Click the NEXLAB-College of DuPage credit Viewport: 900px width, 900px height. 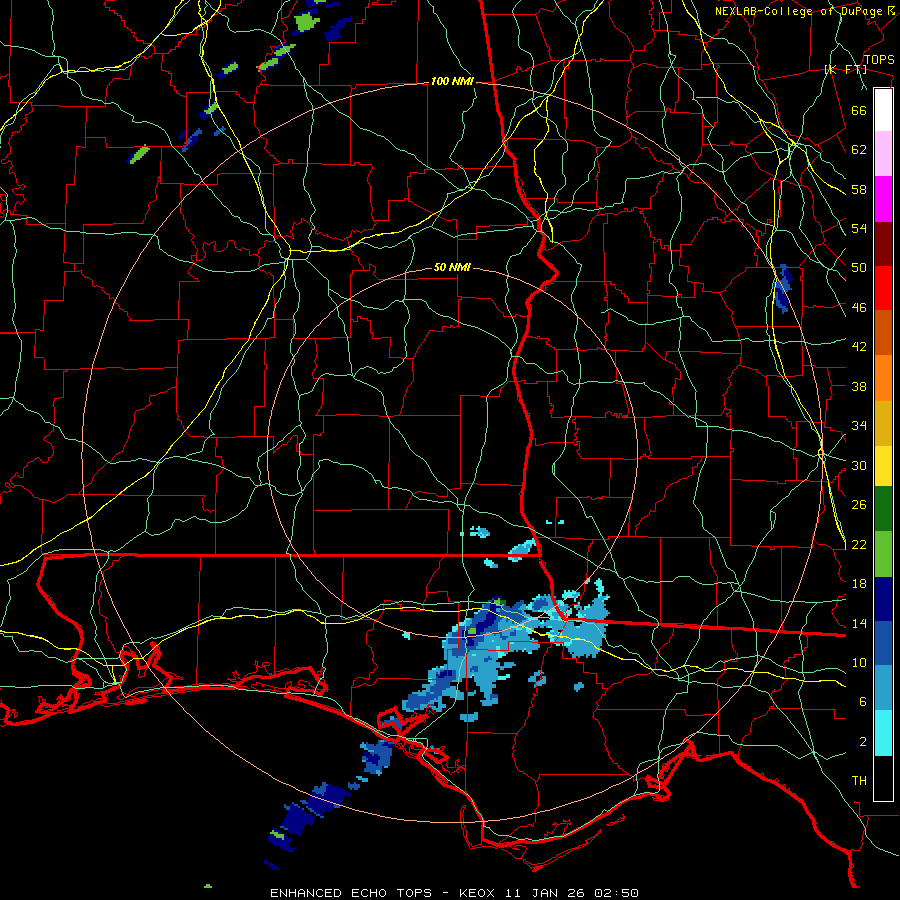805,11
